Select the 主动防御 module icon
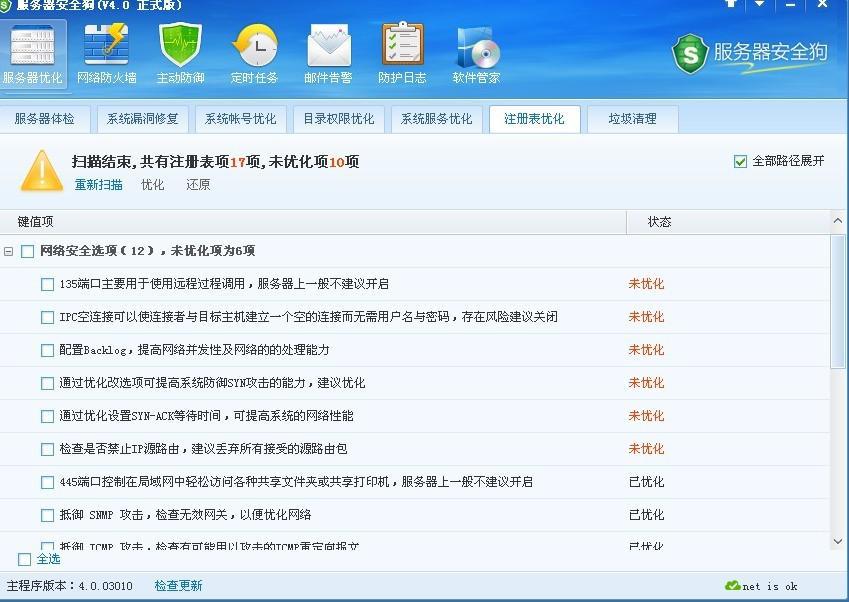The width and height of the screenshot is (849, 602). tap(178, 52)
